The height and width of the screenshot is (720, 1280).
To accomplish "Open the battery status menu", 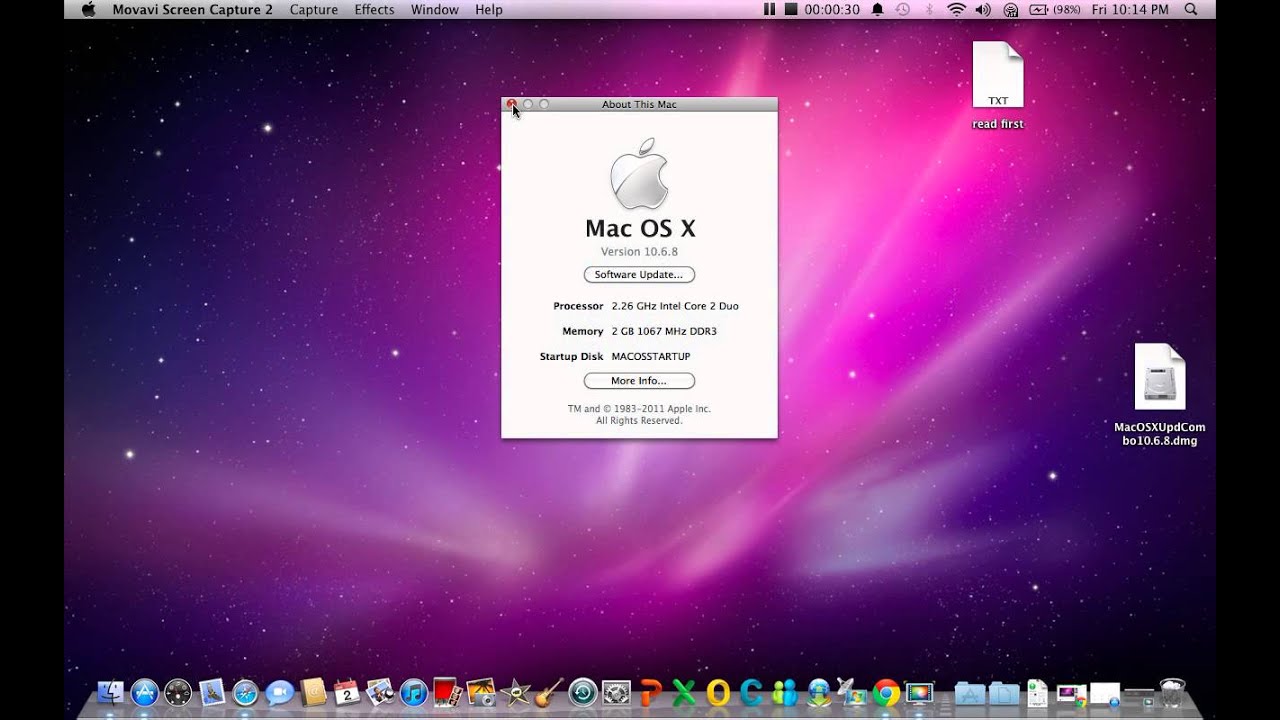I will (x=1054, y=9).
